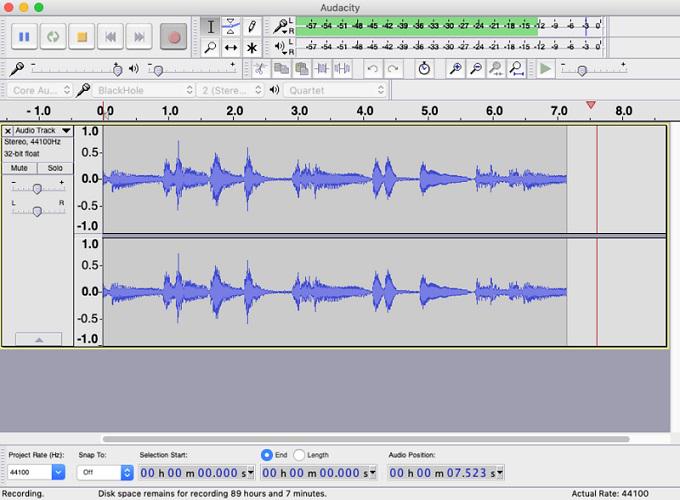680x500 pixels.
Task: Adjust the track pan L/R slider
Action: (37, 211)
